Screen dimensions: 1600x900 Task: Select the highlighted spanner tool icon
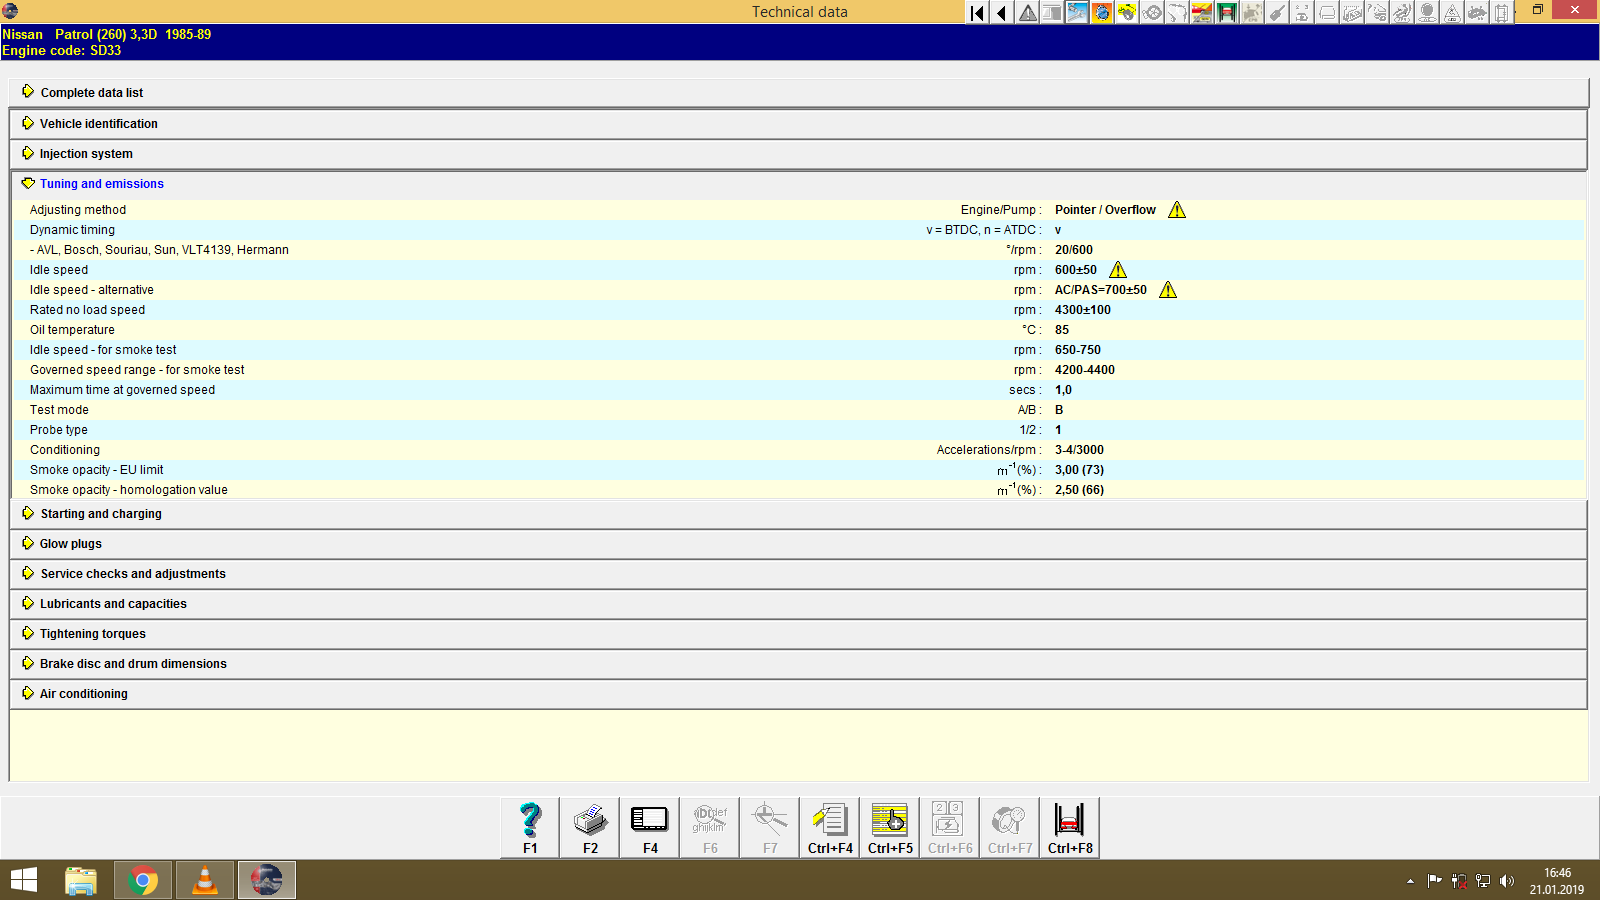click(1077, 13)
